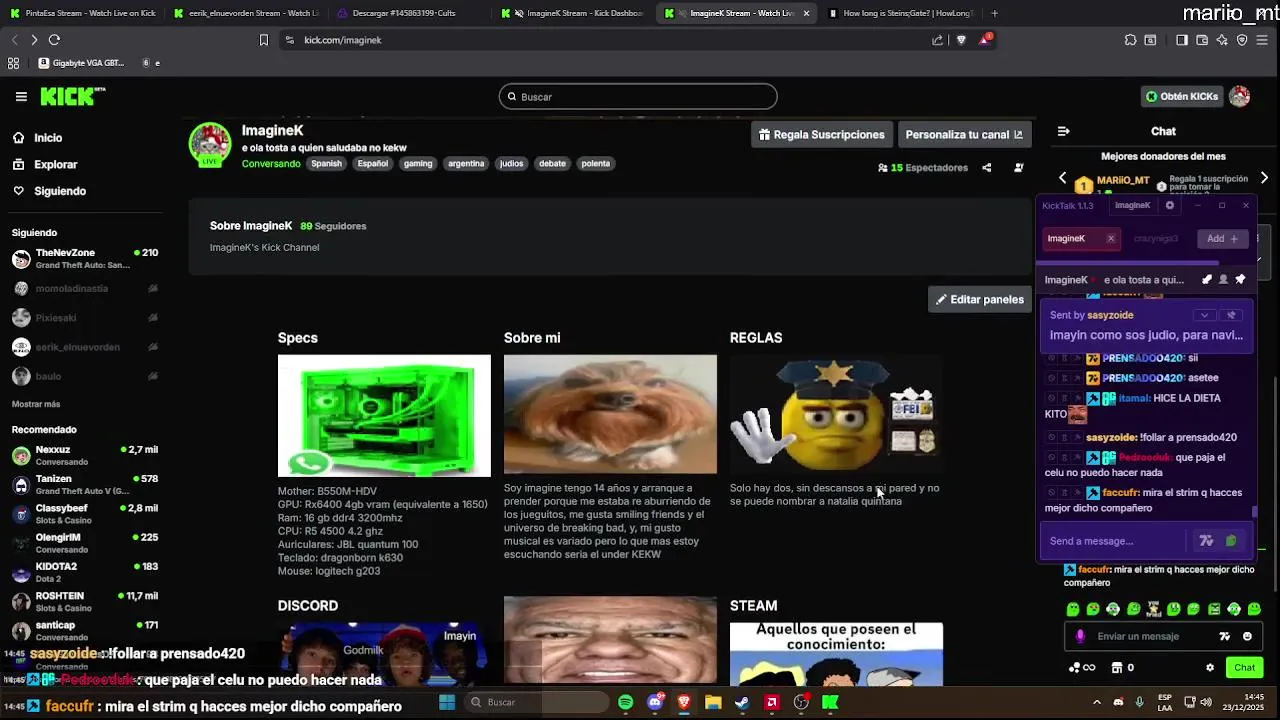Click Editar paneles button
Screen dimensions: 1280x720
point(980,299)
